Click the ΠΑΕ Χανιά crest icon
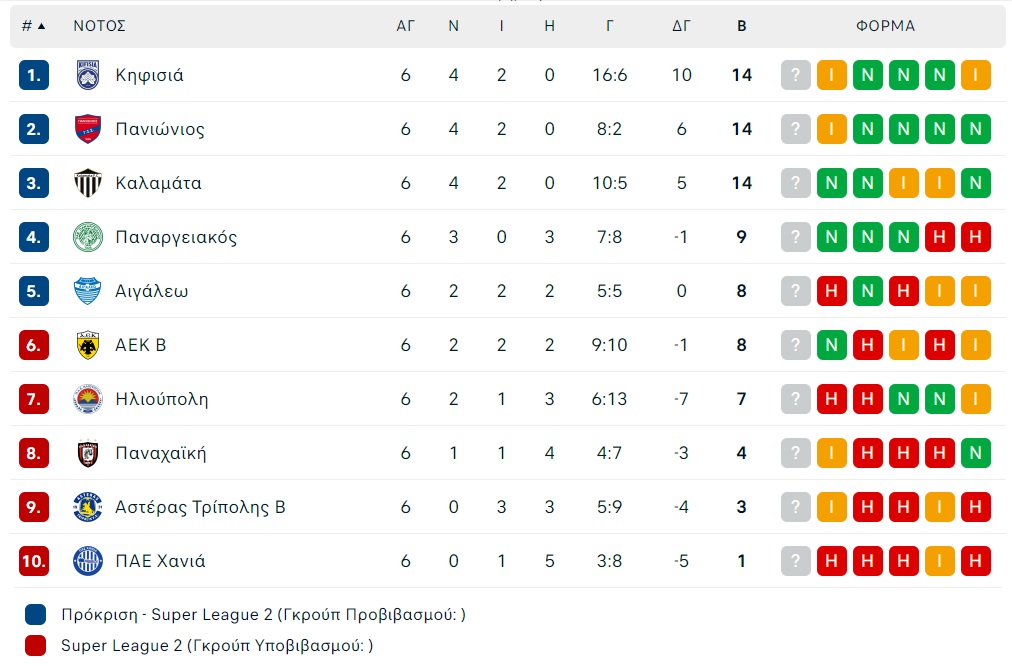This screenshot has width=1012, height=666. [x=88, y=561]
